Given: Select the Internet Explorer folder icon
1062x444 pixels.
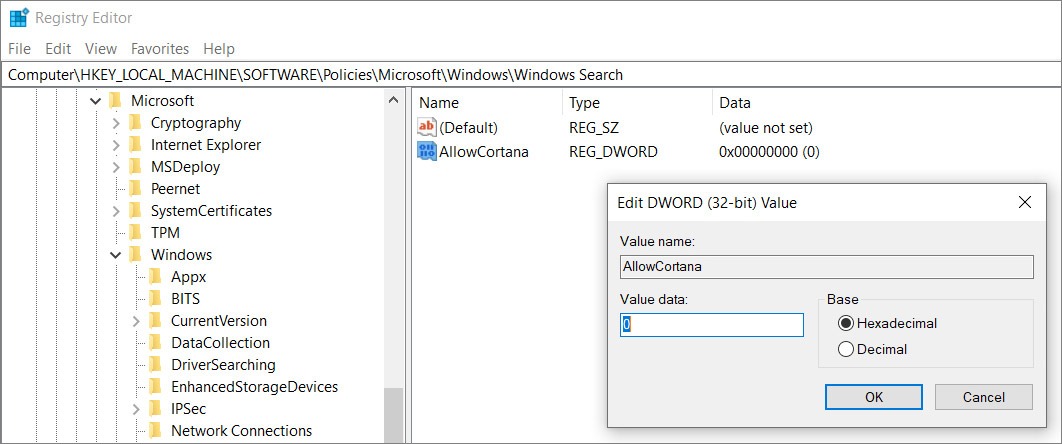Looking at the screenshot, I should click(x=135, y=144).
